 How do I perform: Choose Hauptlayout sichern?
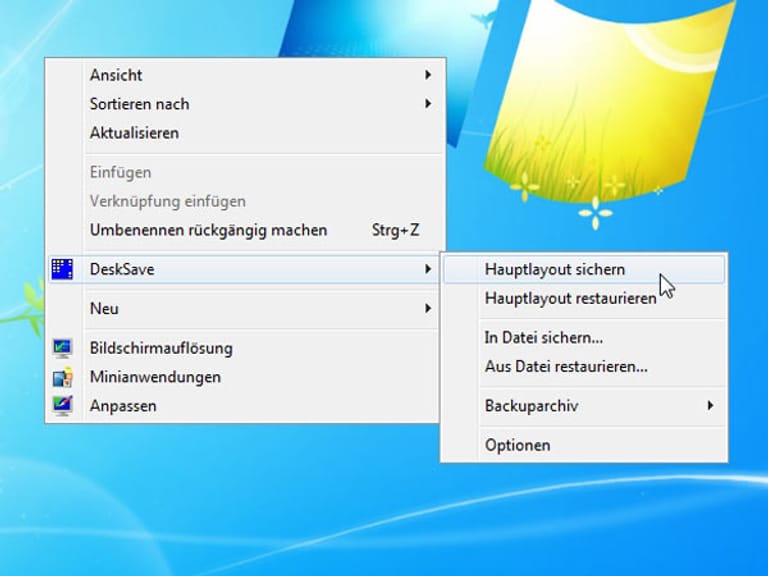point(584,269)
